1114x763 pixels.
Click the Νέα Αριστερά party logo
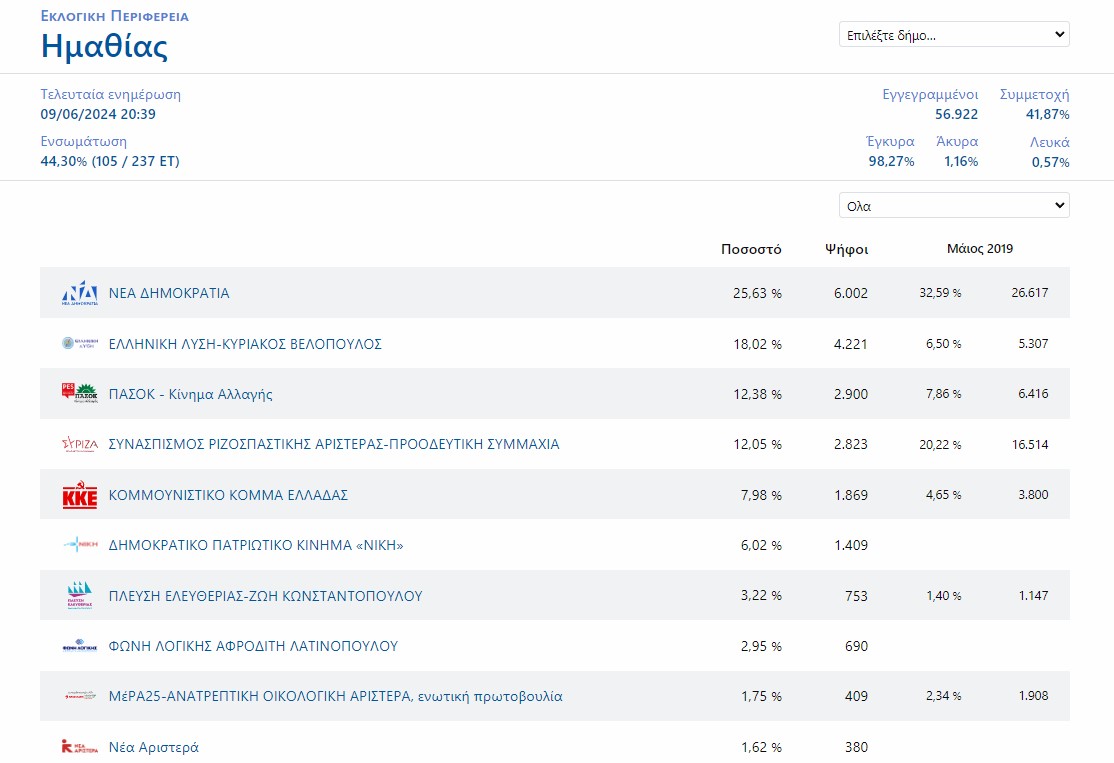click(x=79, y=747)
